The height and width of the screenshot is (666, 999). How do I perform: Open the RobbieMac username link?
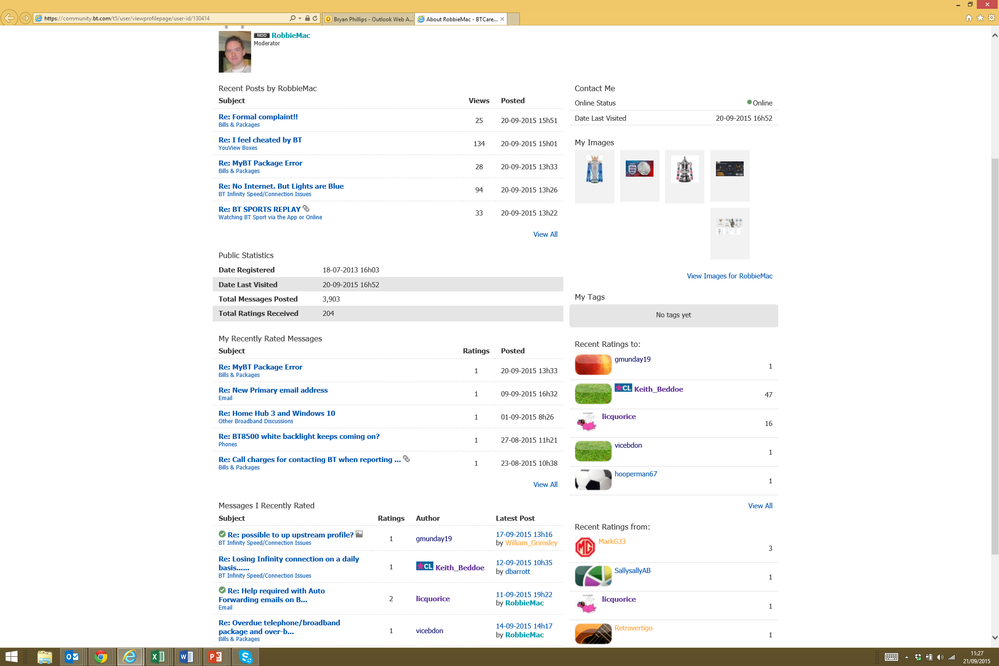pos(291,36)
